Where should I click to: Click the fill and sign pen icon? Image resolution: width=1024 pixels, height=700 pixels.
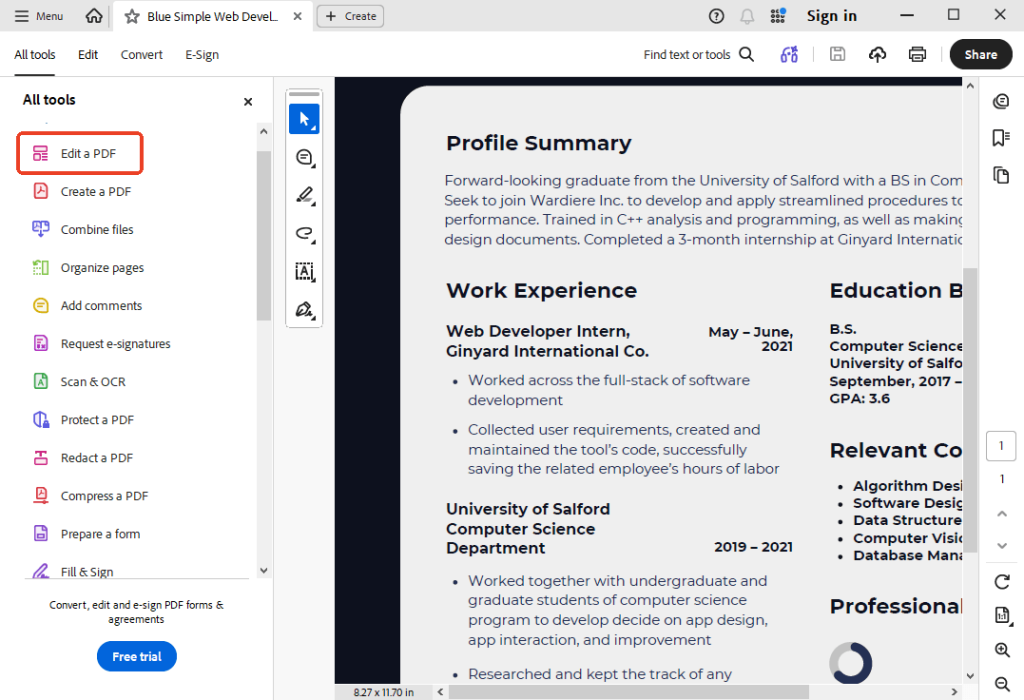tap(304, 309)
